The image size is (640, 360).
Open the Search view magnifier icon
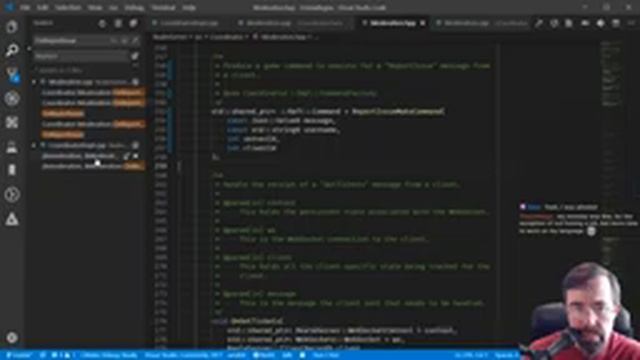[12, 51]
